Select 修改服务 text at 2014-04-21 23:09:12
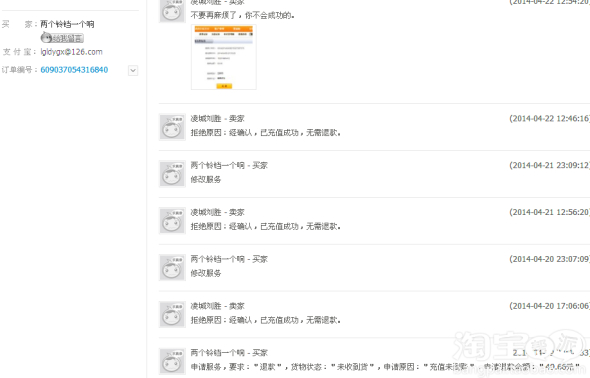 (x=206, y=179)
